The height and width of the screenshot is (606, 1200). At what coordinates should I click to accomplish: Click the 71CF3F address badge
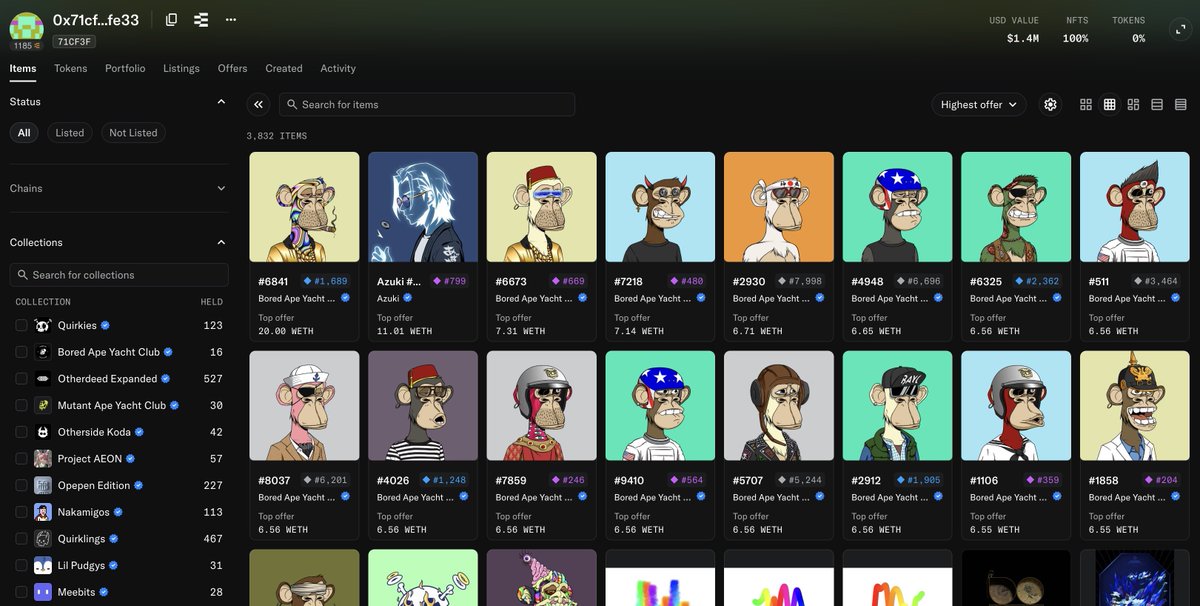[x=74, y=42]
